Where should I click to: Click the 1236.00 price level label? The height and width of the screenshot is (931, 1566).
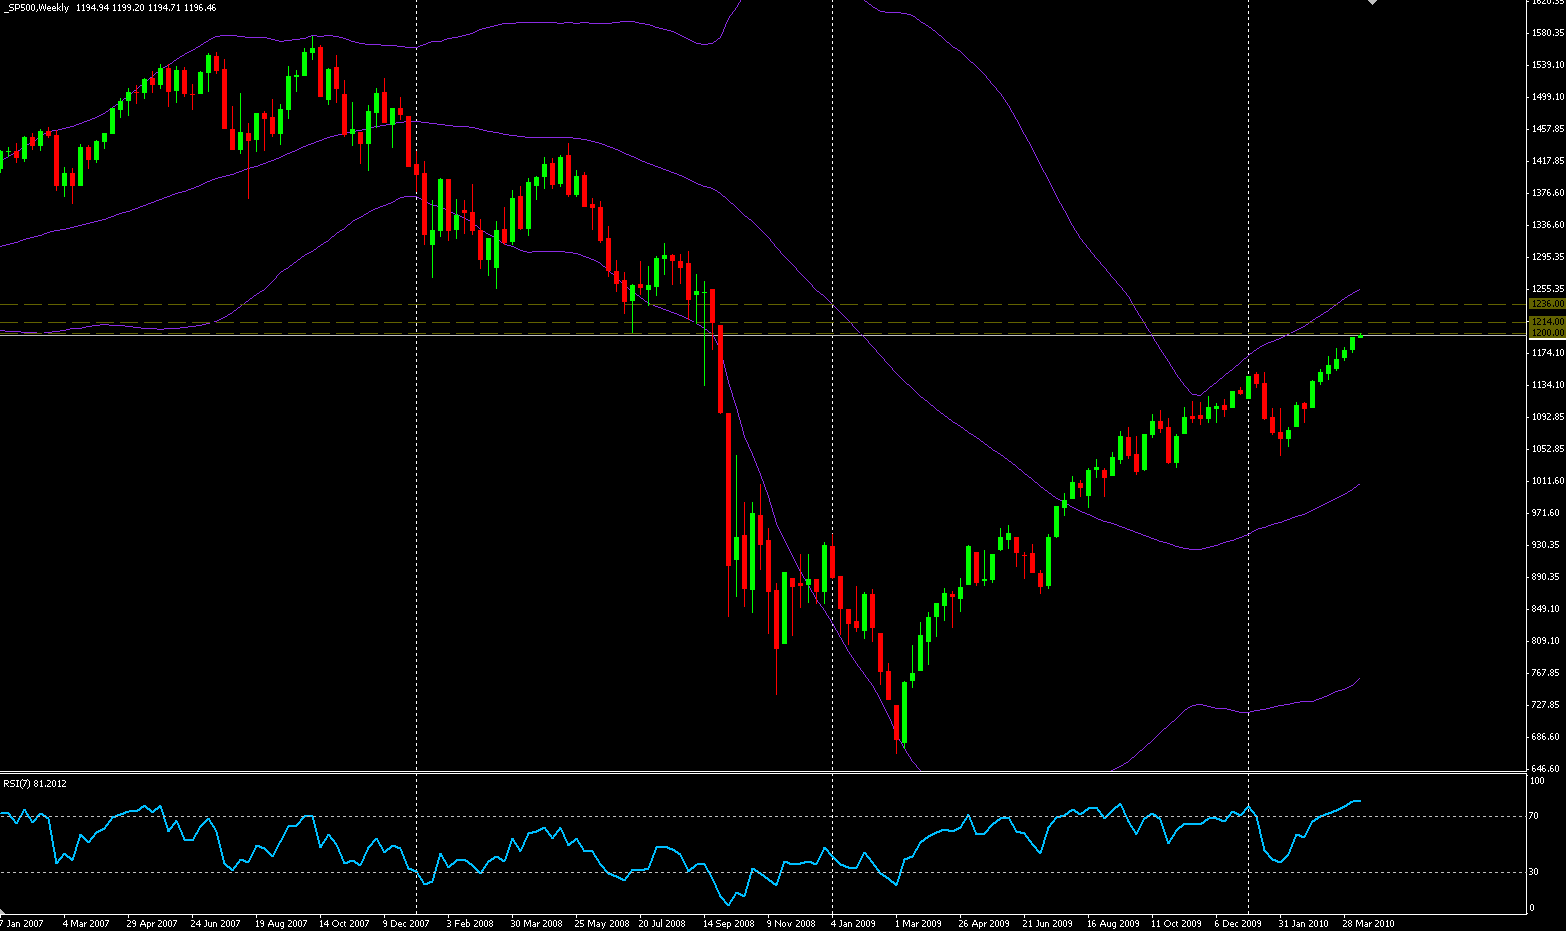[x=1546, y=303]
